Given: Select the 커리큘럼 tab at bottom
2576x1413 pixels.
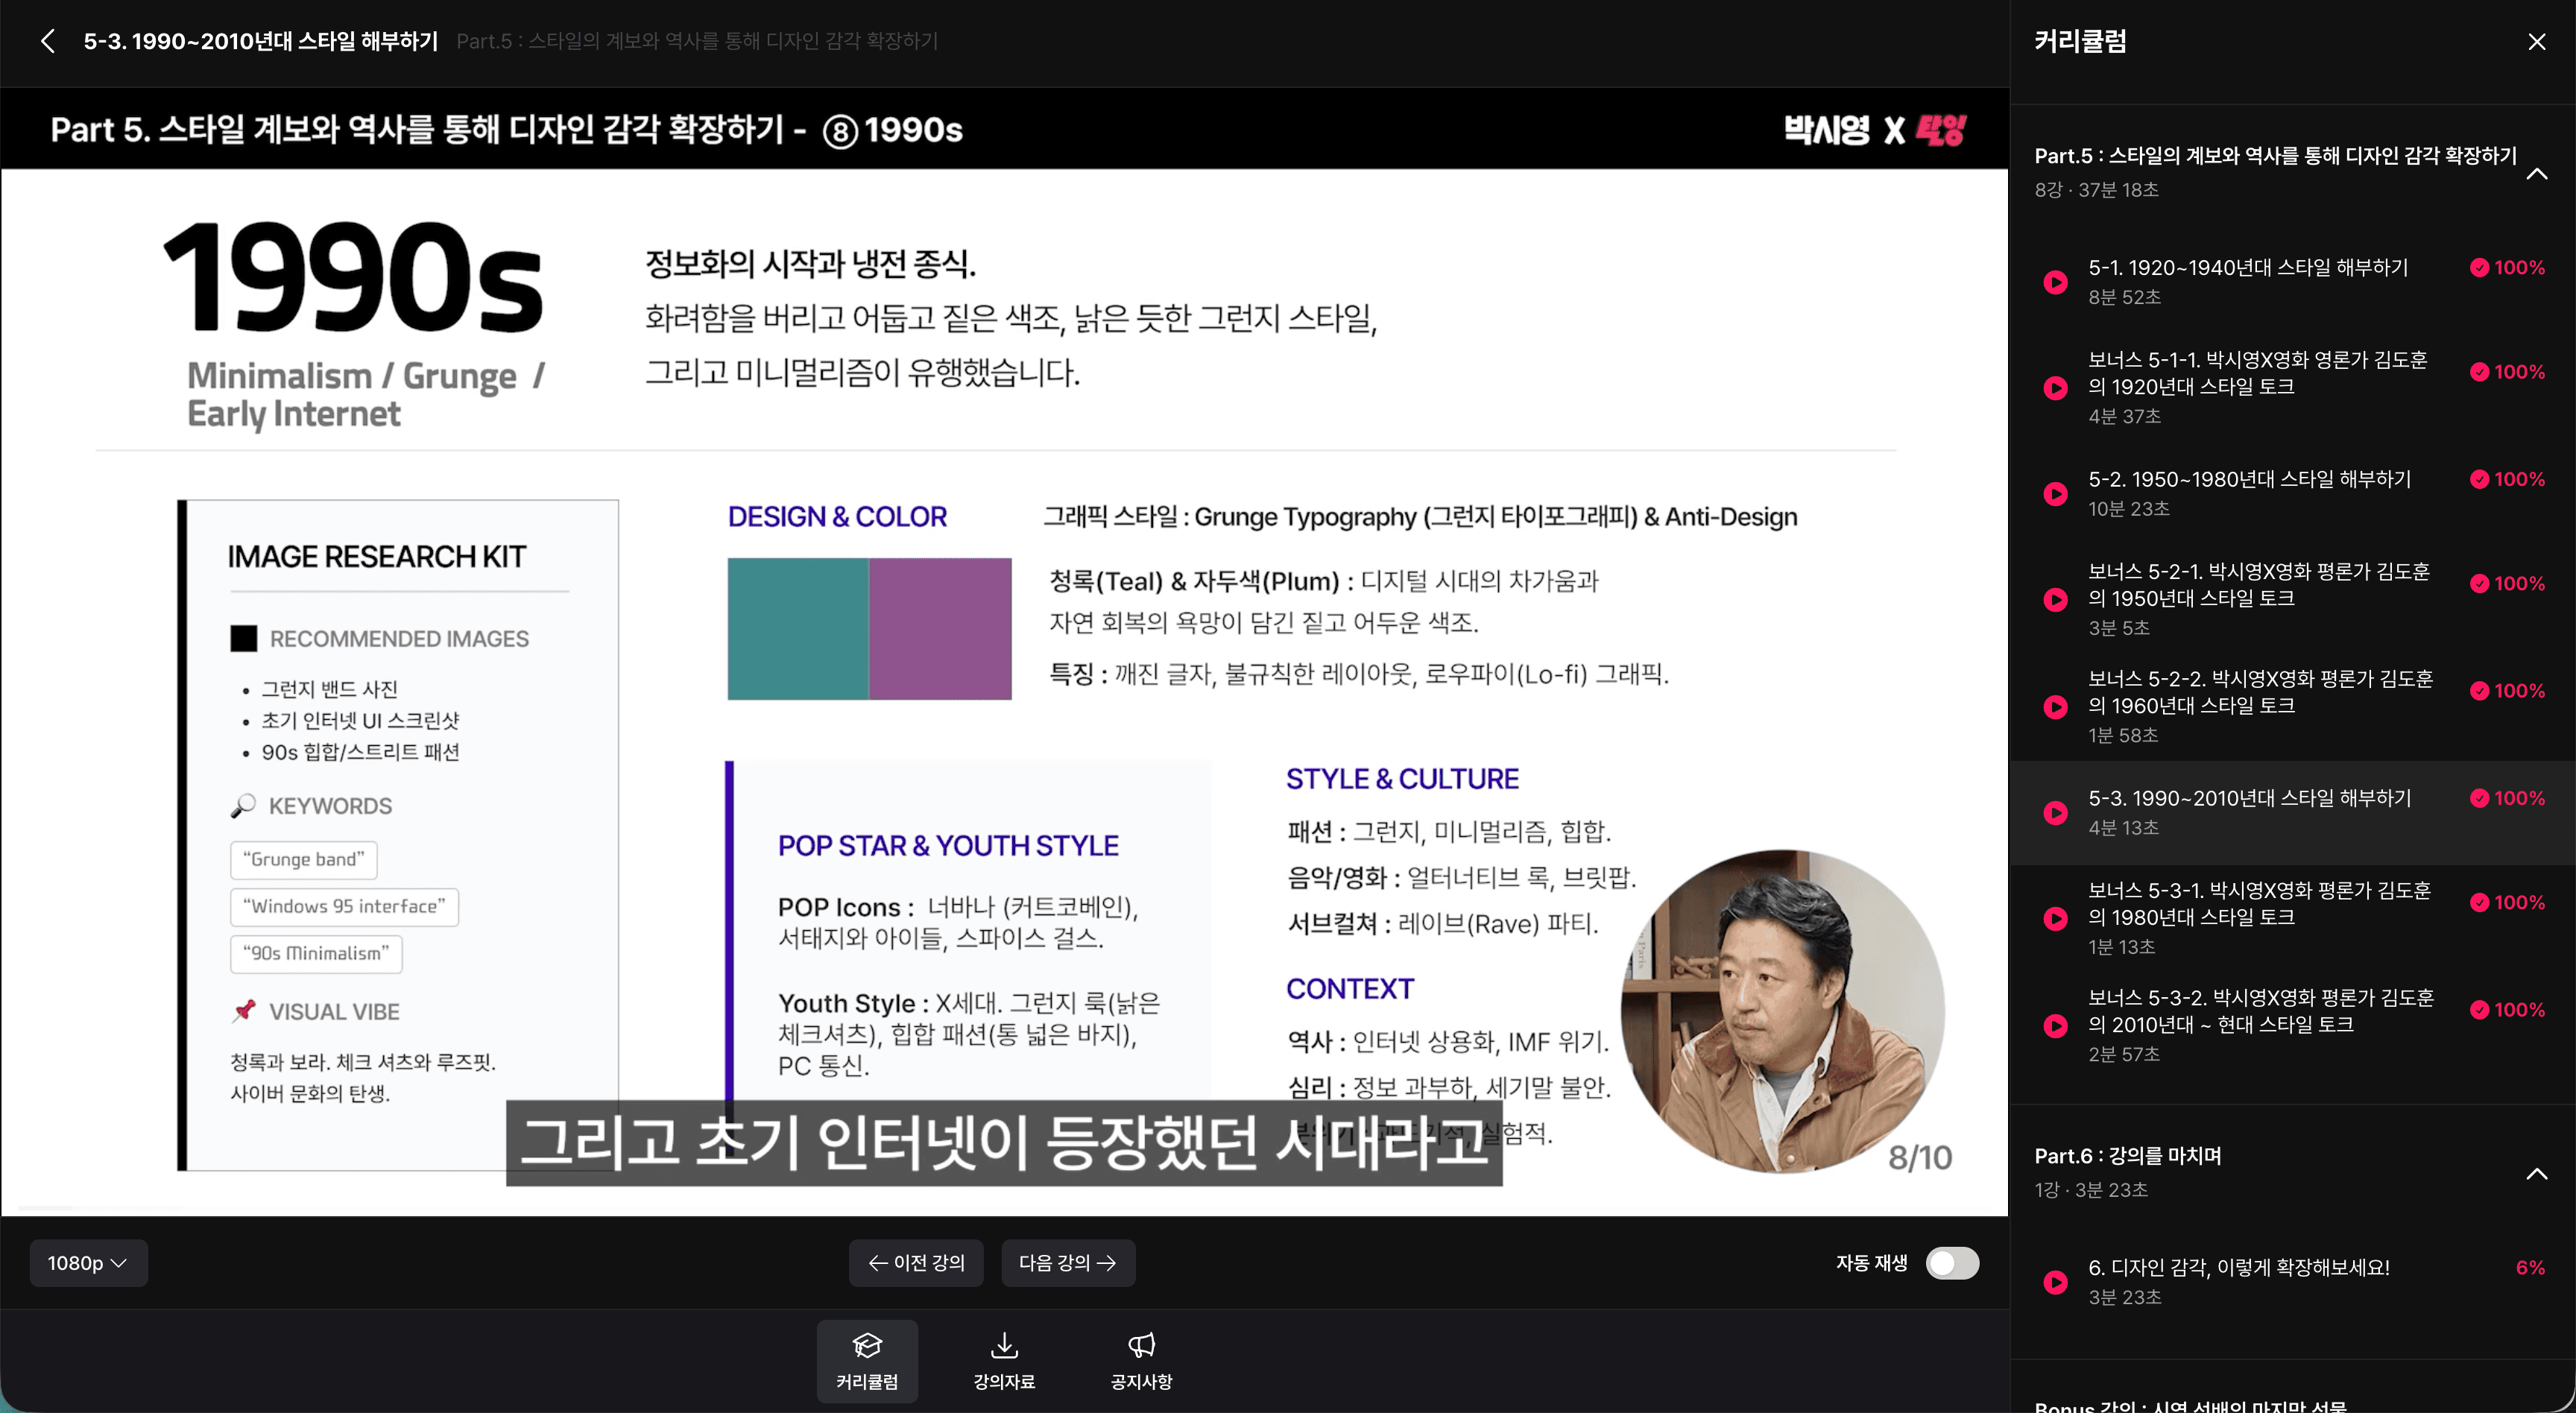Looking at the screenshot, I should click(x=867, y=1361).
